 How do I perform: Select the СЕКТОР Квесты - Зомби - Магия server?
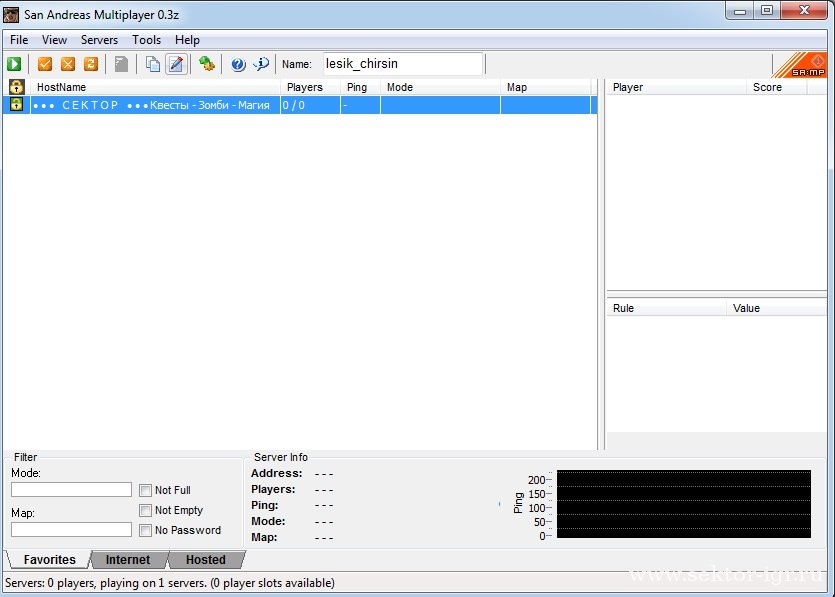point(300,105)
